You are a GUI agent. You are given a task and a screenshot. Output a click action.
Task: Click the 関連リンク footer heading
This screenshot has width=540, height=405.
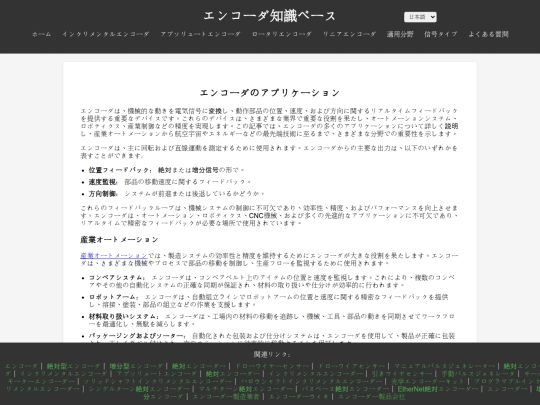point(271,354)
